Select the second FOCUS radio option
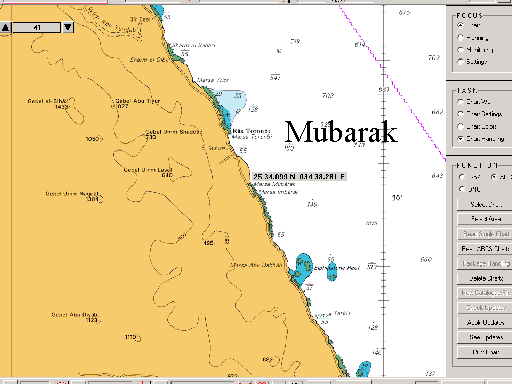Viewport: 512px width, 384px height. point(461,37)
